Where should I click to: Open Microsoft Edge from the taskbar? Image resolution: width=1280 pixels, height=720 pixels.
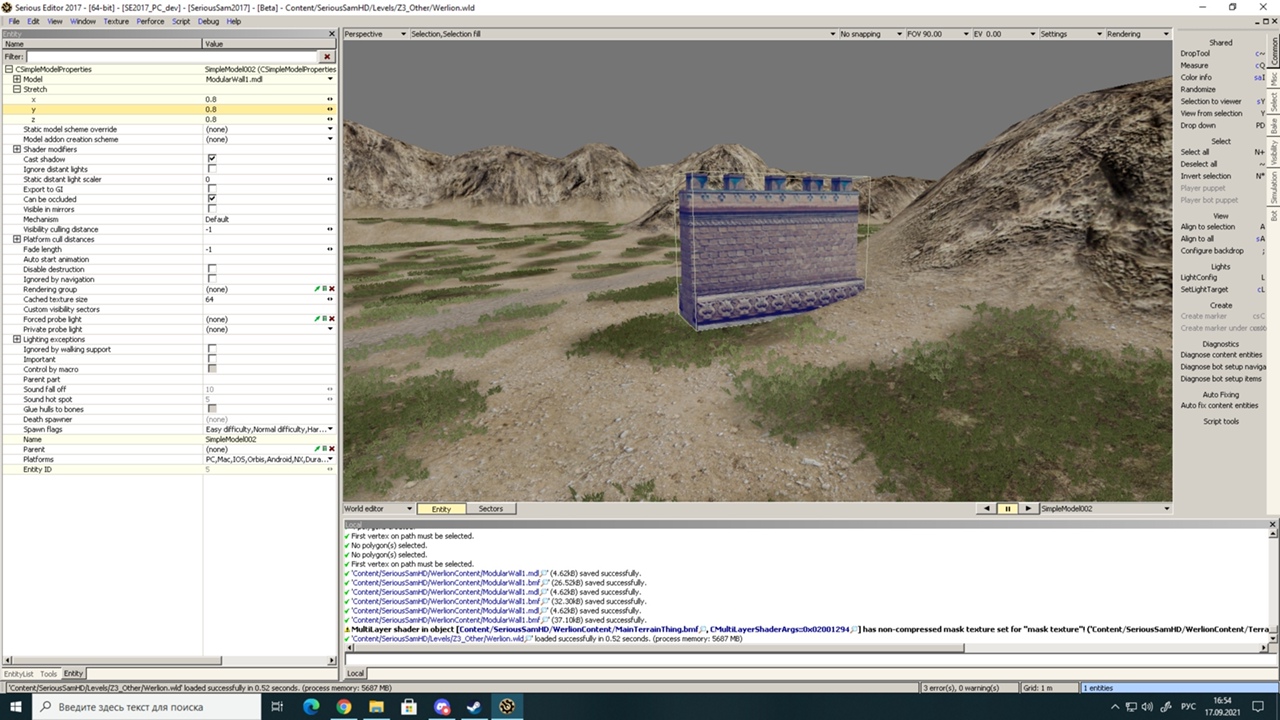click(311, 706)
